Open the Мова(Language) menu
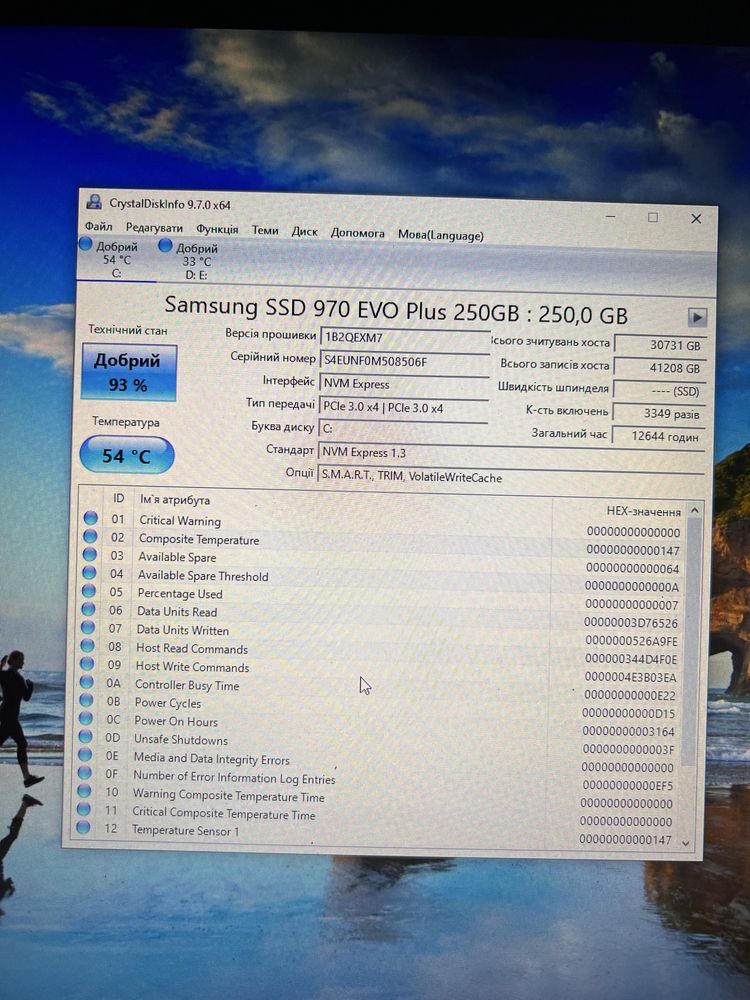The image size is (750, 1000). 441,235
